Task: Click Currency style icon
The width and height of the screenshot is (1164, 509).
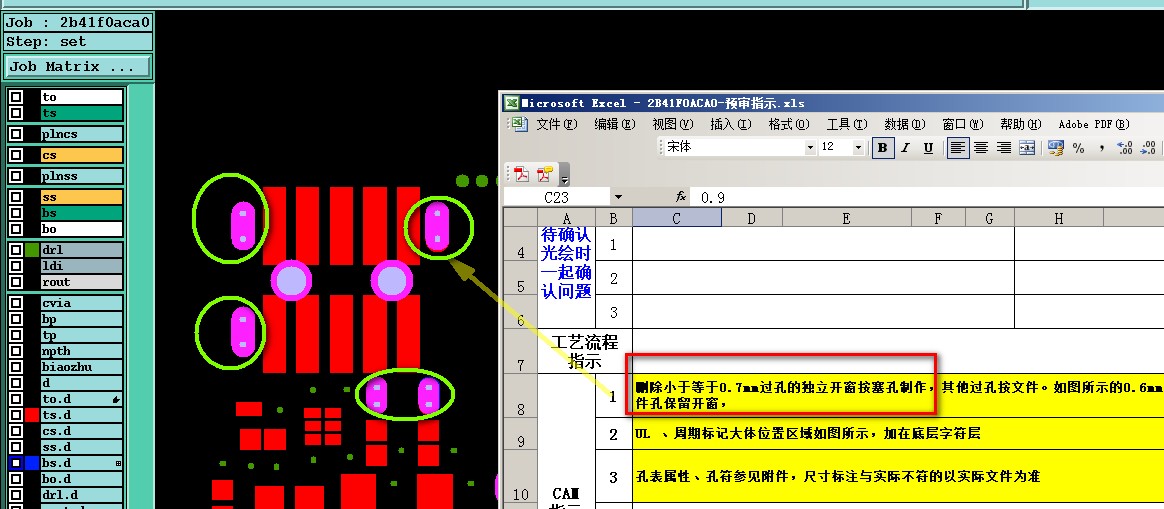Action: (x=1056, y=148)
